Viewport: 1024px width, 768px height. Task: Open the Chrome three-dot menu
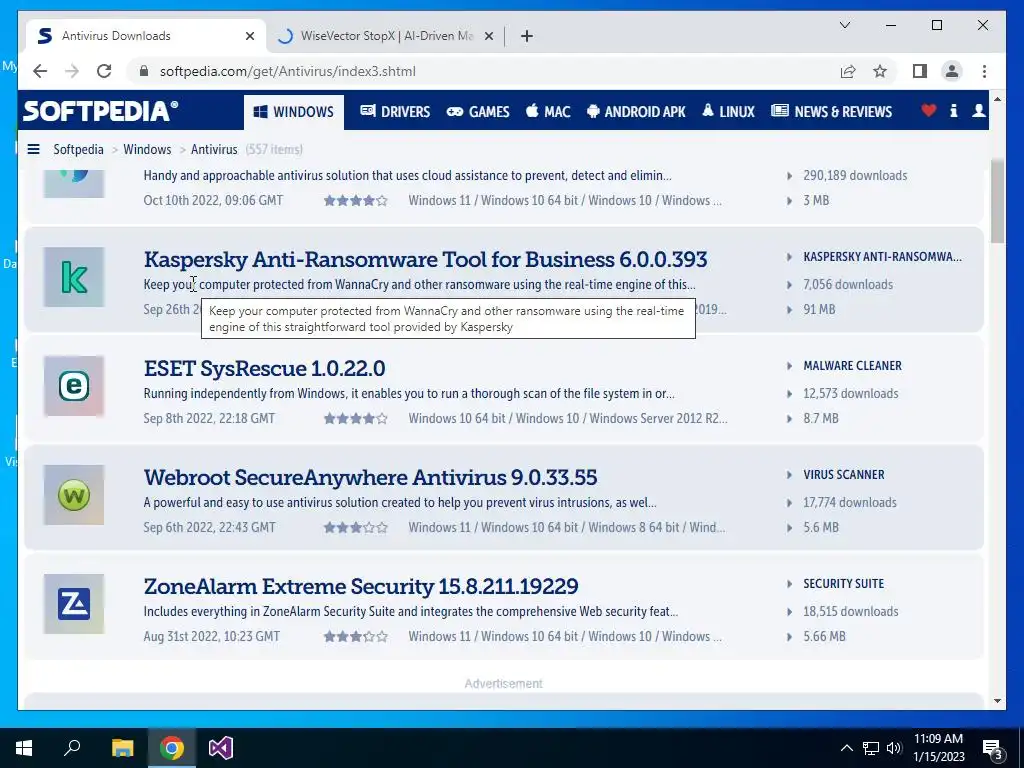984,71
